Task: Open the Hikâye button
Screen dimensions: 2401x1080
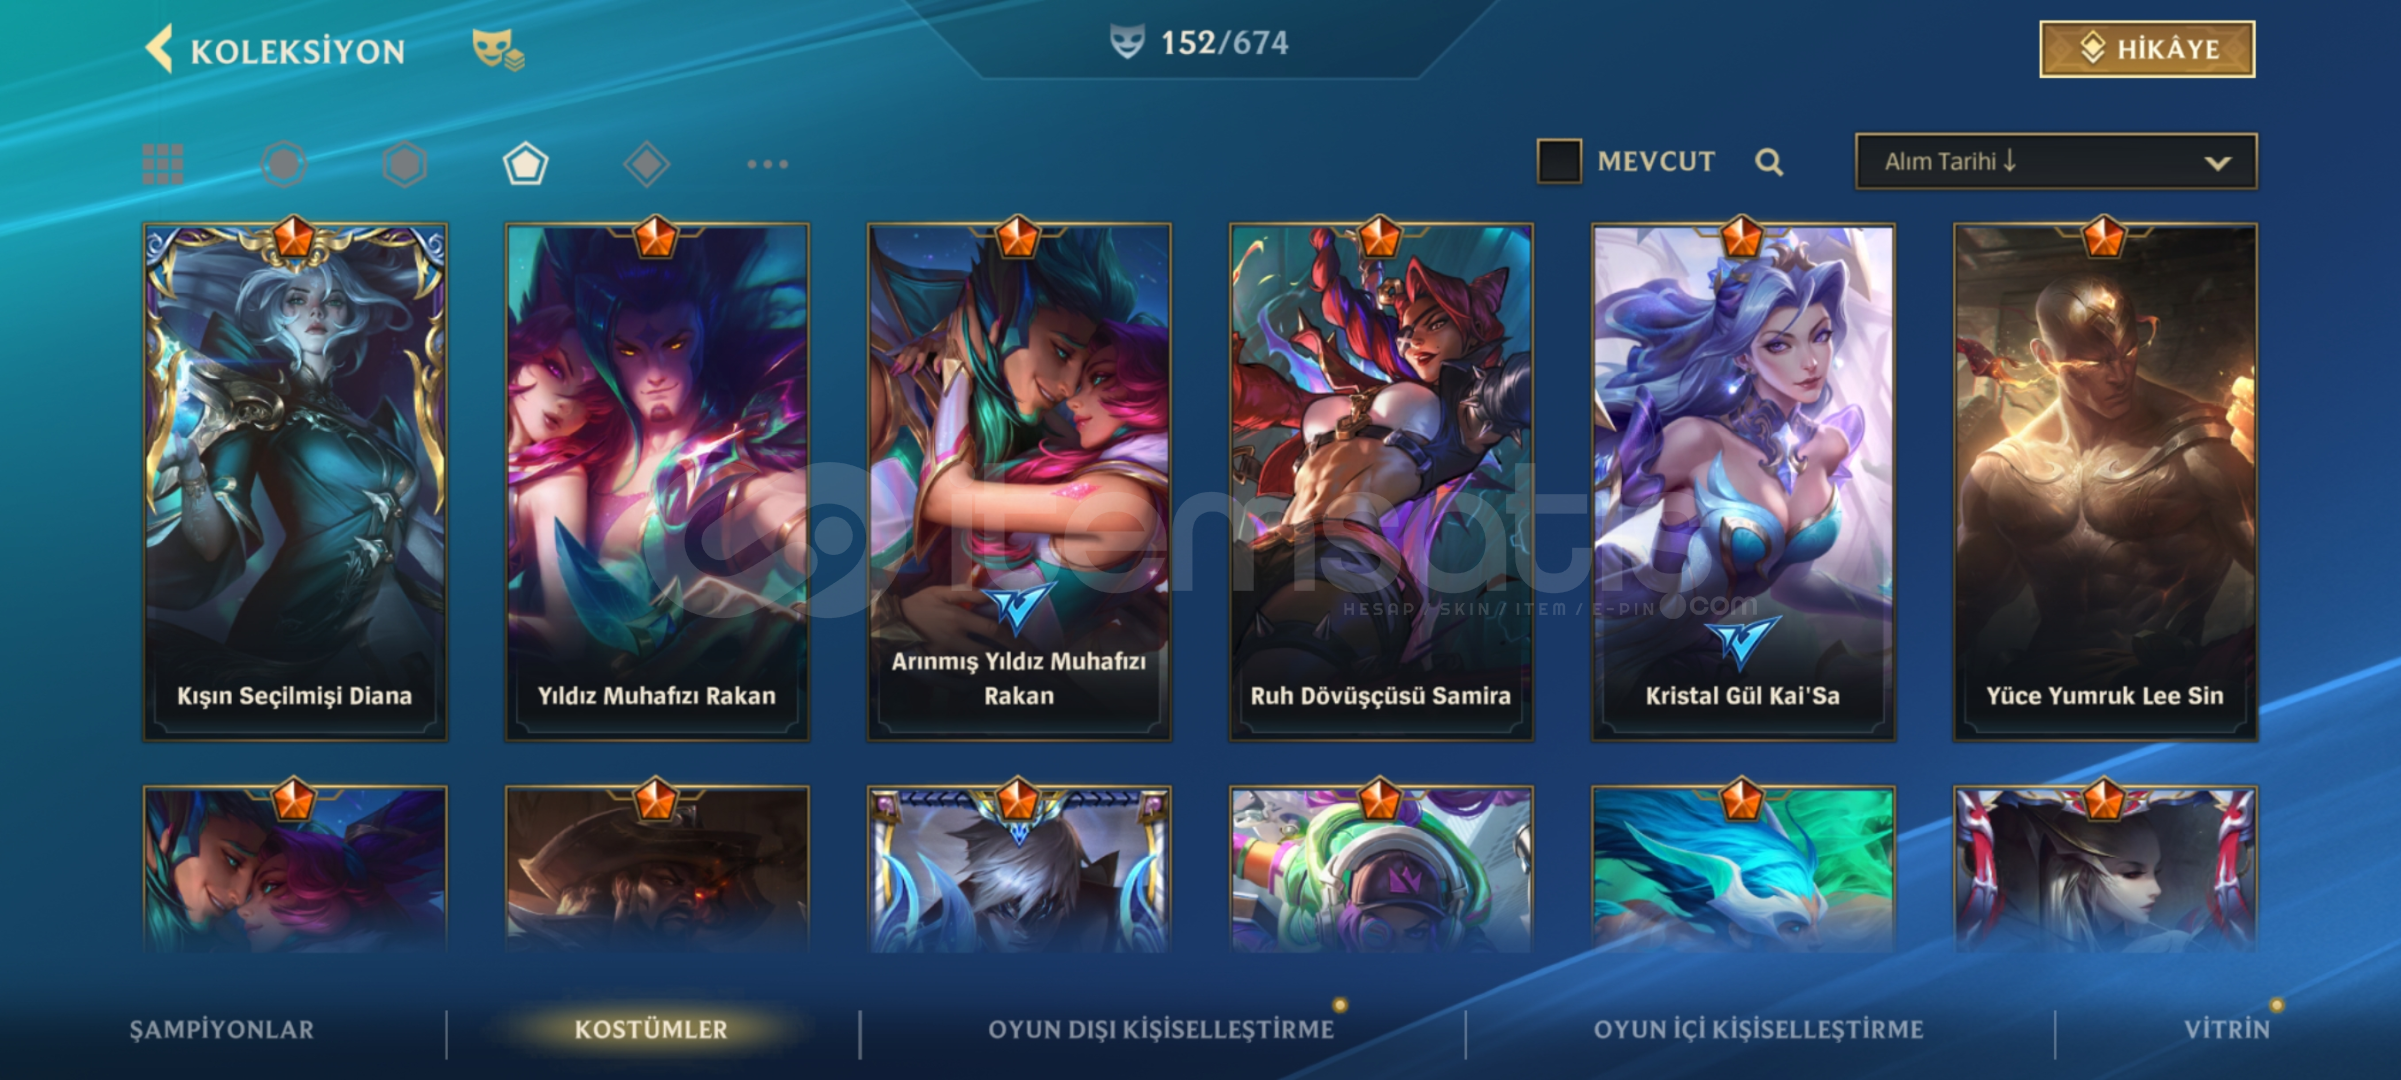Action: pos(2147,49)
